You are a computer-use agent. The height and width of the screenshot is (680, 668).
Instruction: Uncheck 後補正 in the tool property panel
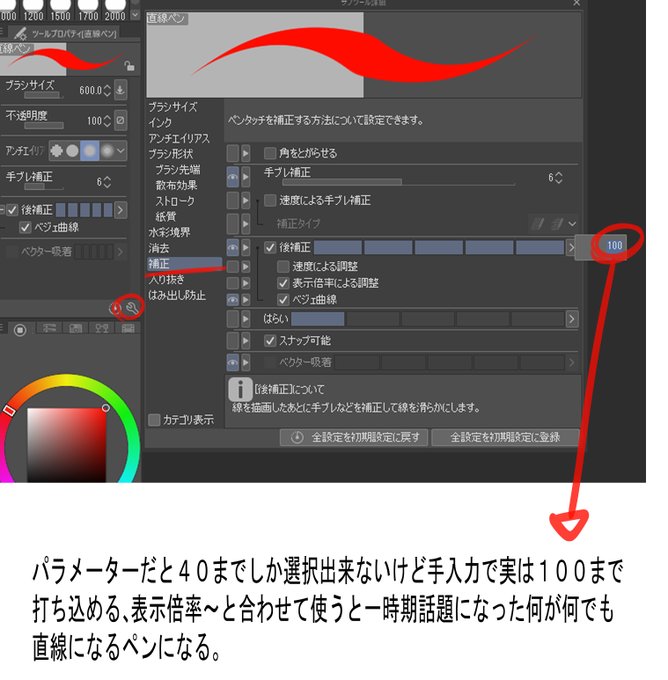[x=12, y=210]
